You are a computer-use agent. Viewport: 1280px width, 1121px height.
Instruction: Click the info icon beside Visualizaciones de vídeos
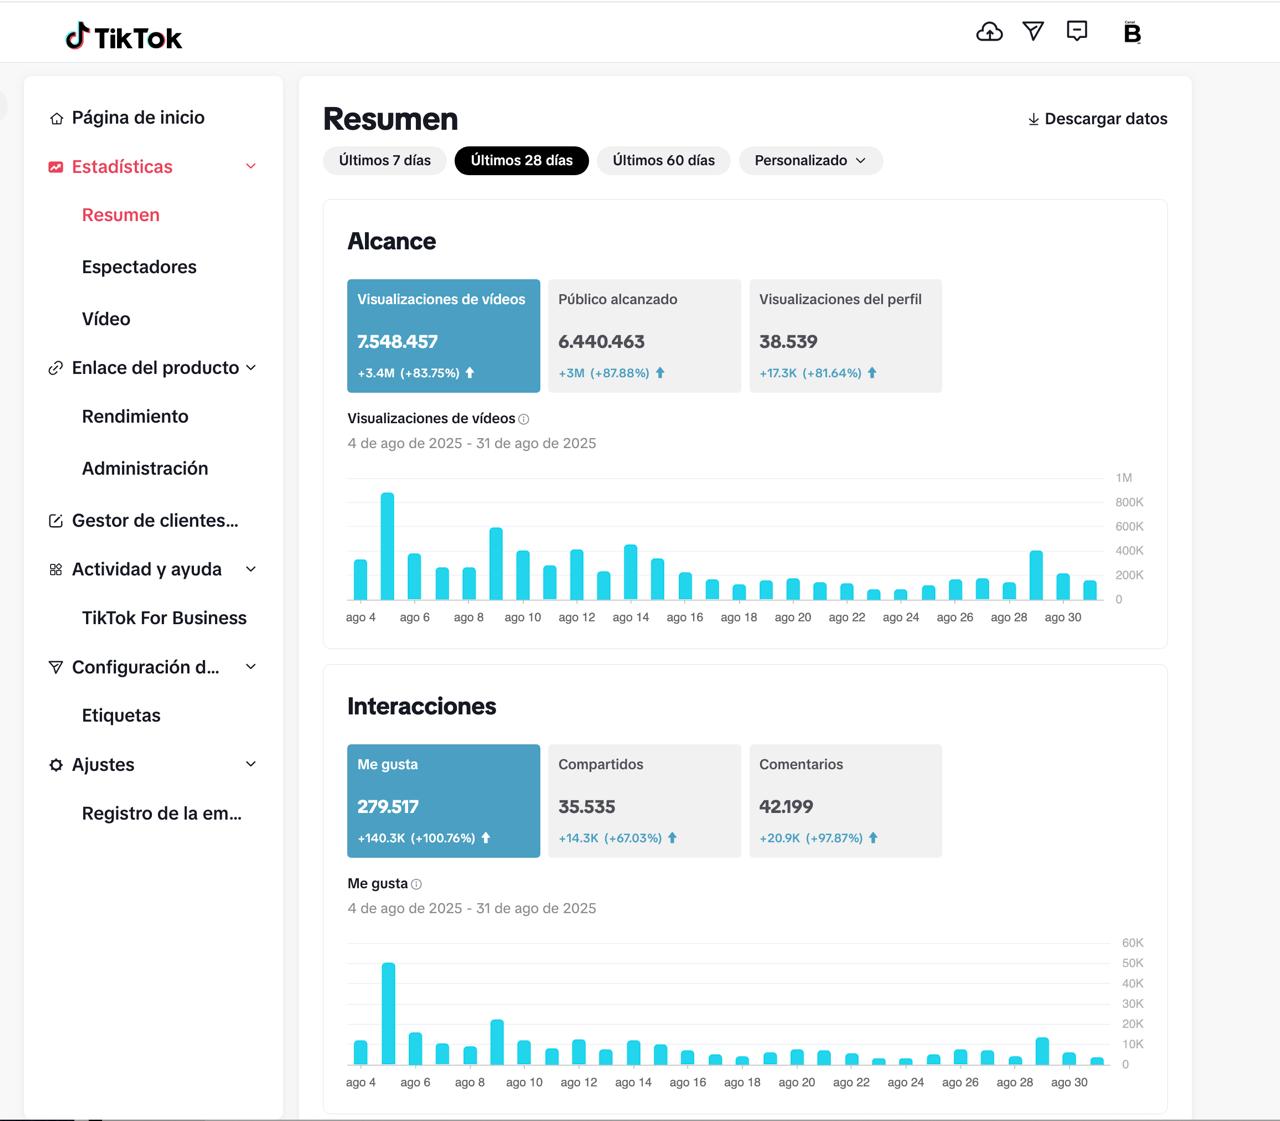(x=524, y=419)
